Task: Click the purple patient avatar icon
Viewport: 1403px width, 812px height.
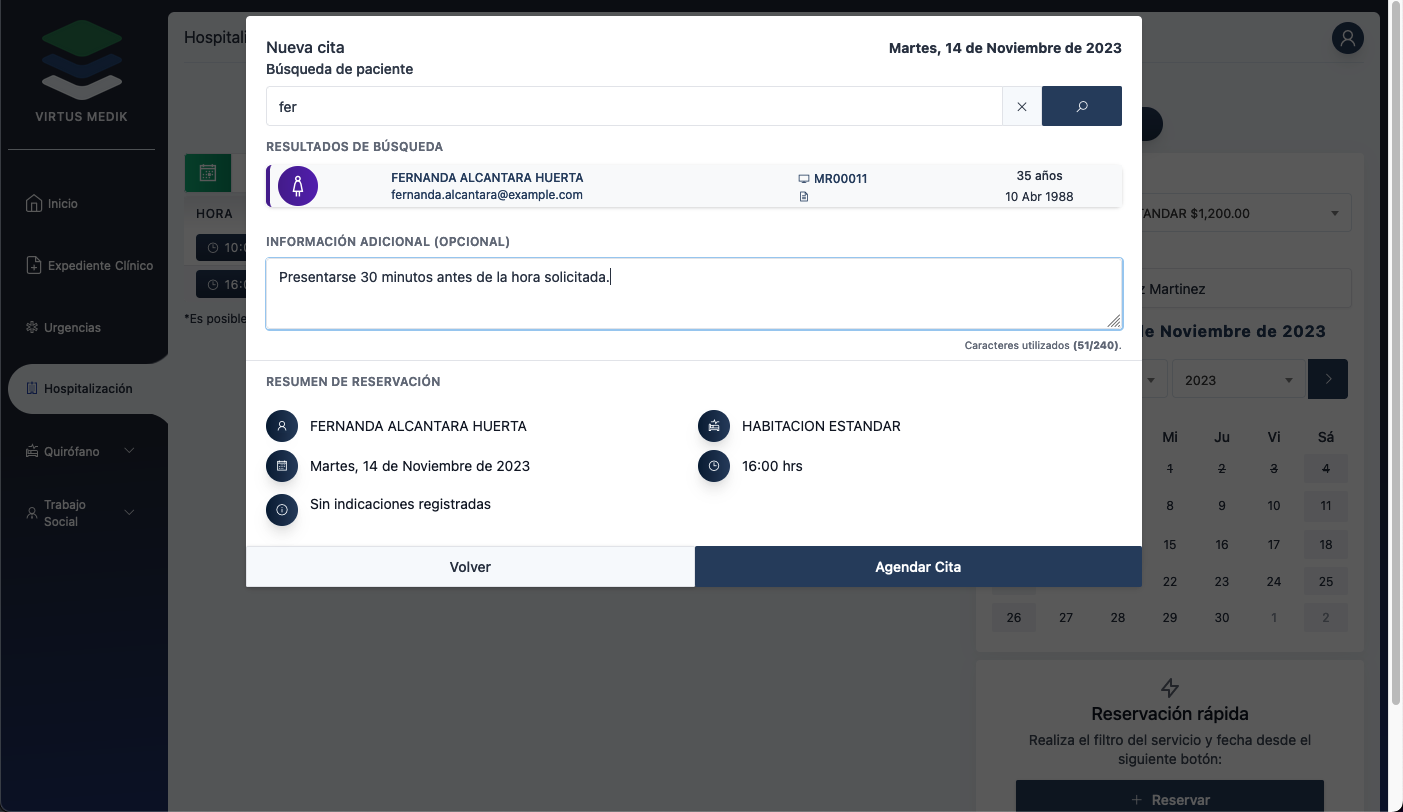Action: (x=297, y=186)
